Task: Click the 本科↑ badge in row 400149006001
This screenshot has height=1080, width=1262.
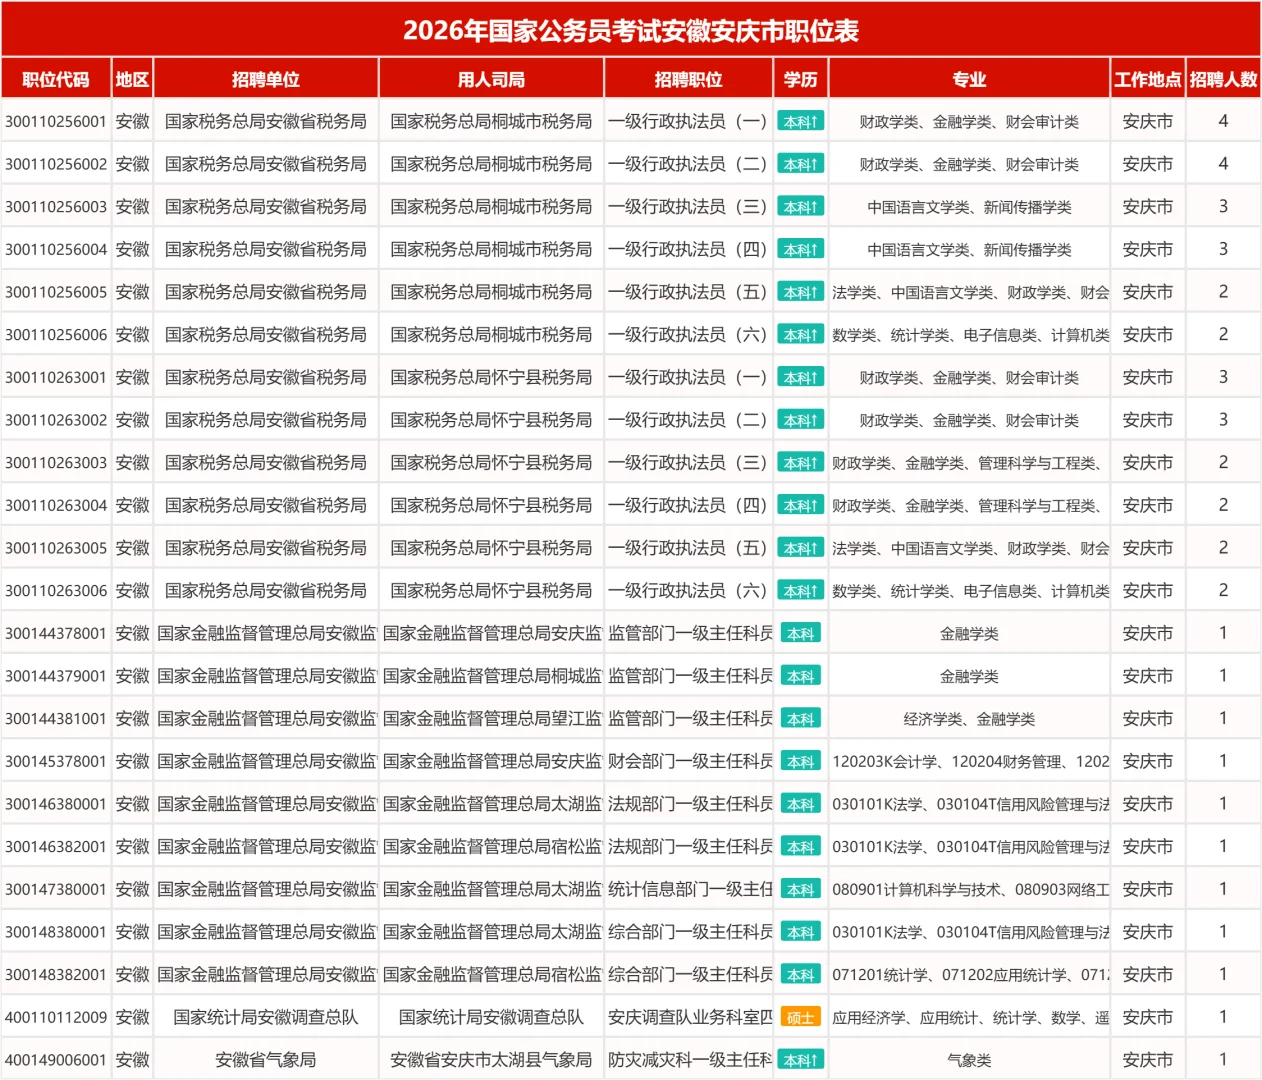Action: pos(800,1060)
